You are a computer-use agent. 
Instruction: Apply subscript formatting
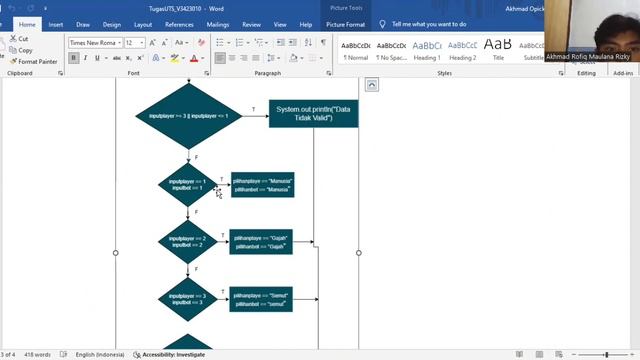(128, 58)
